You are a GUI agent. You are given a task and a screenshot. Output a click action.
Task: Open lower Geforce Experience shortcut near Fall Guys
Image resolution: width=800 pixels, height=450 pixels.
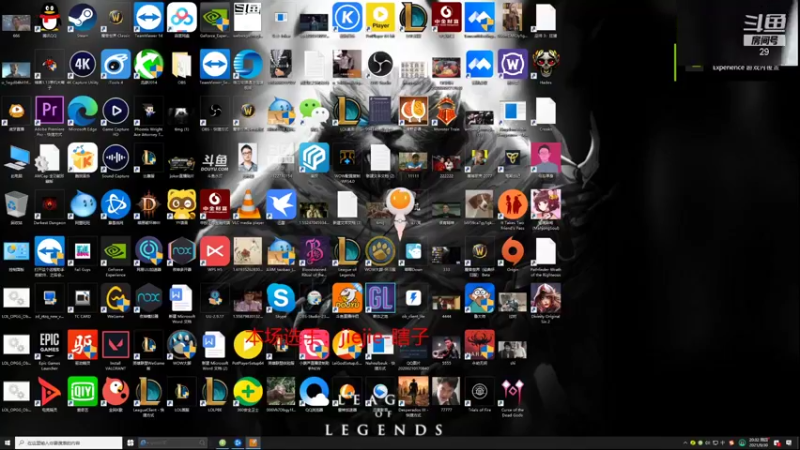coord(116,252)
